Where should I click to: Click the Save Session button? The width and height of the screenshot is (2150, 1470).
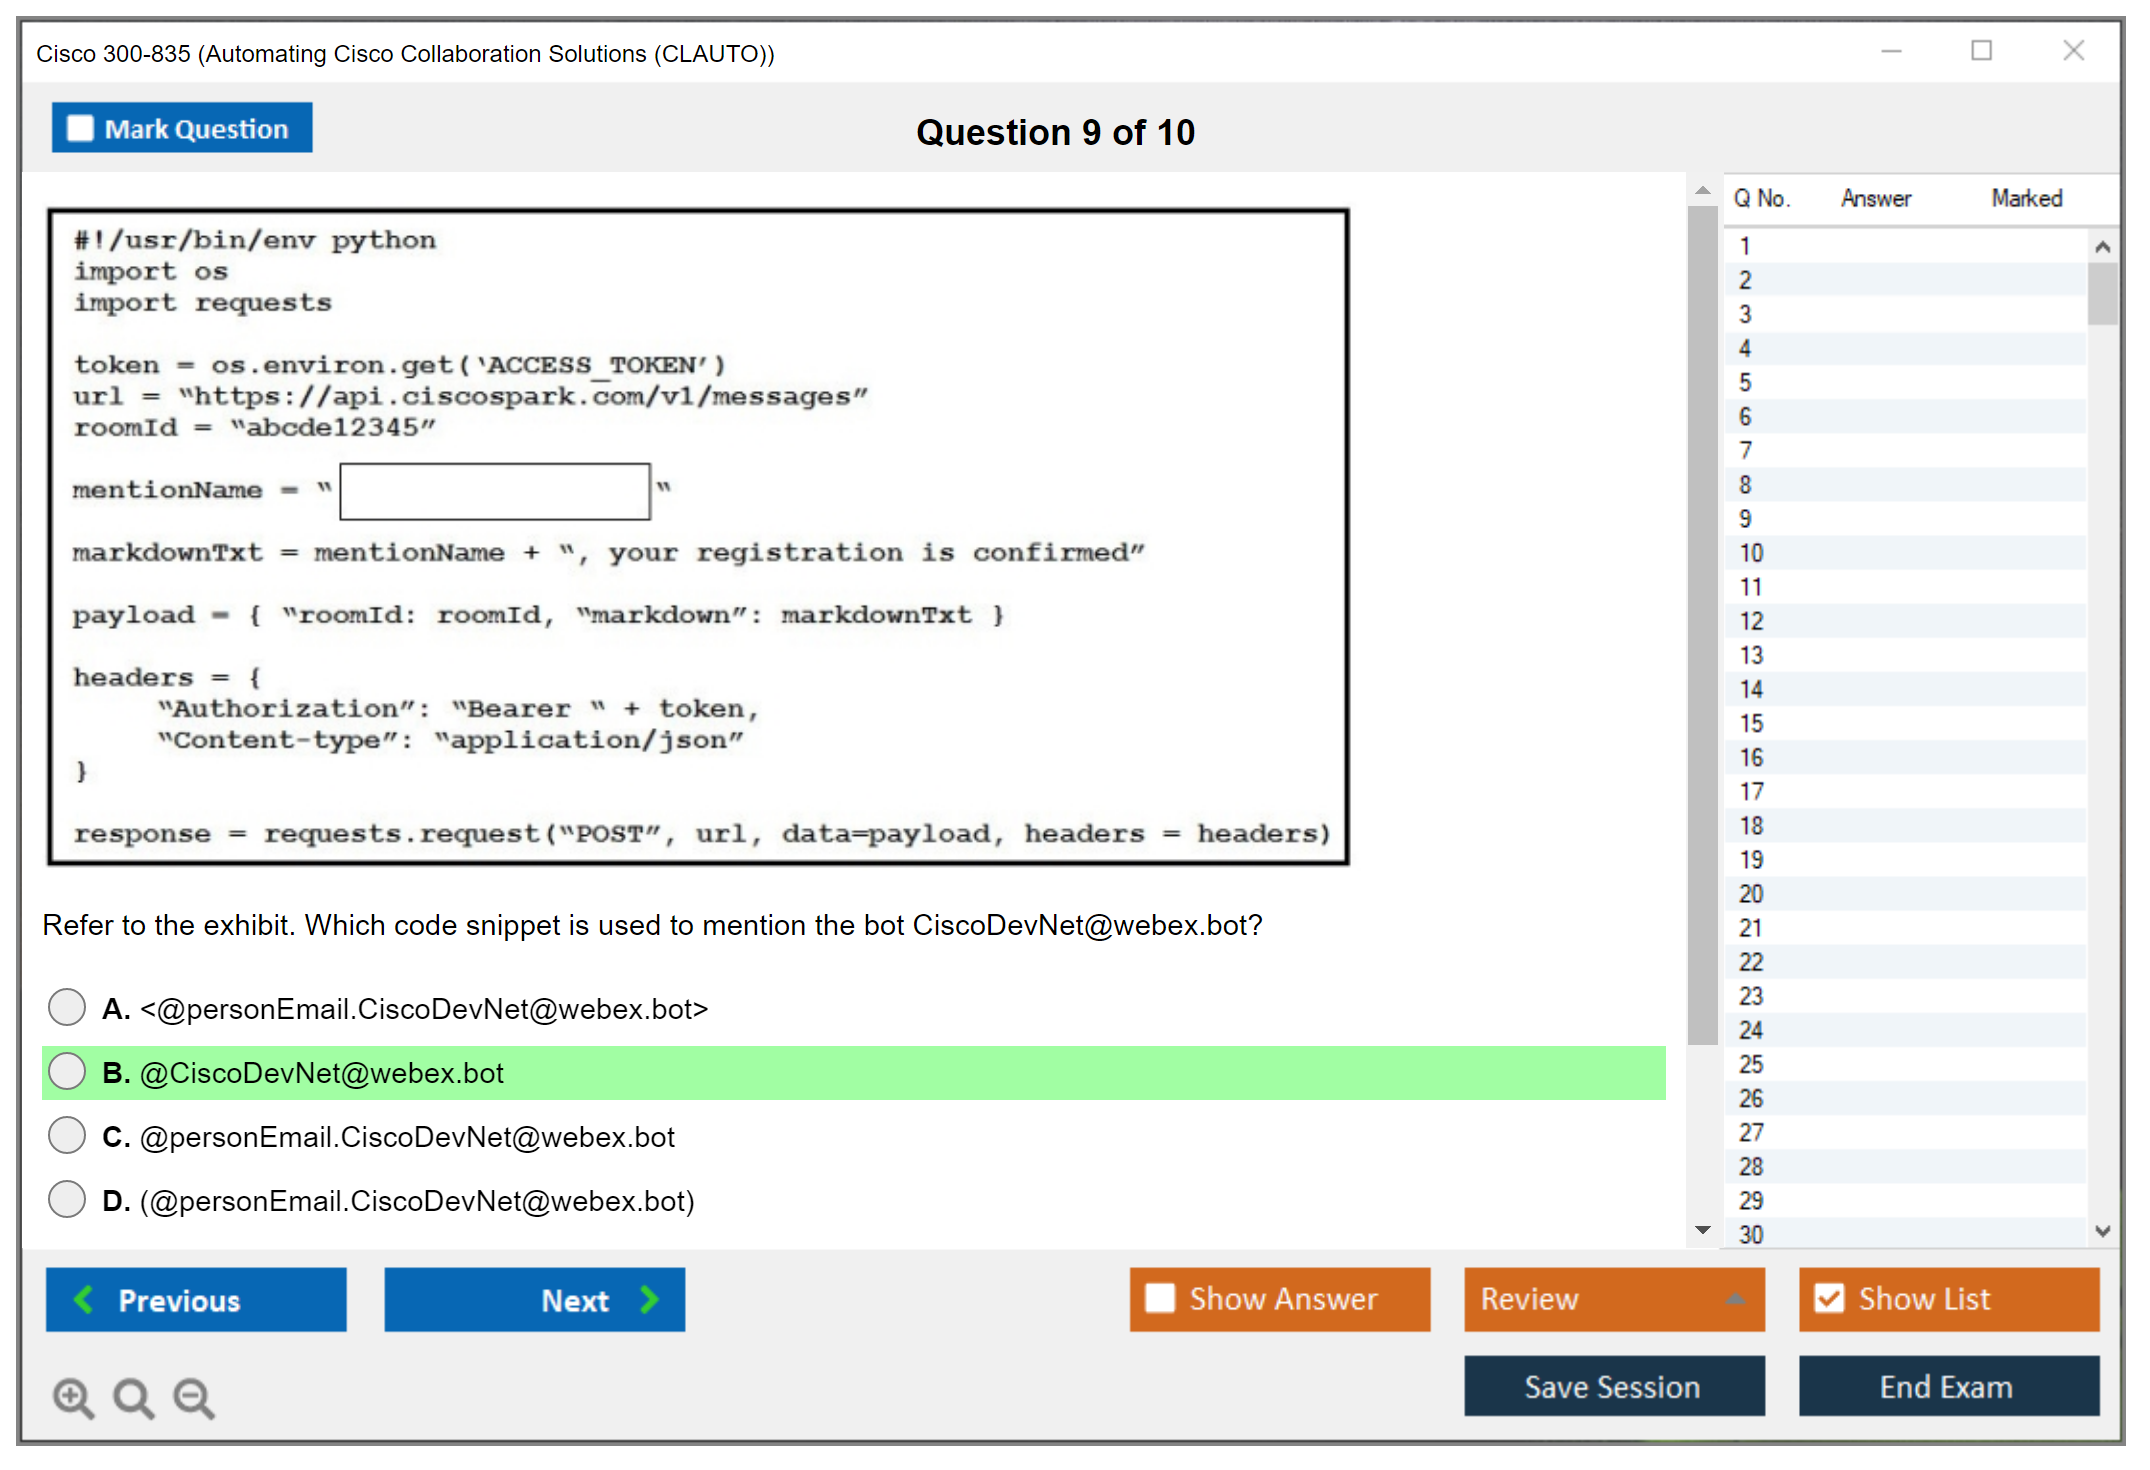click(x=1613, y=1386)
